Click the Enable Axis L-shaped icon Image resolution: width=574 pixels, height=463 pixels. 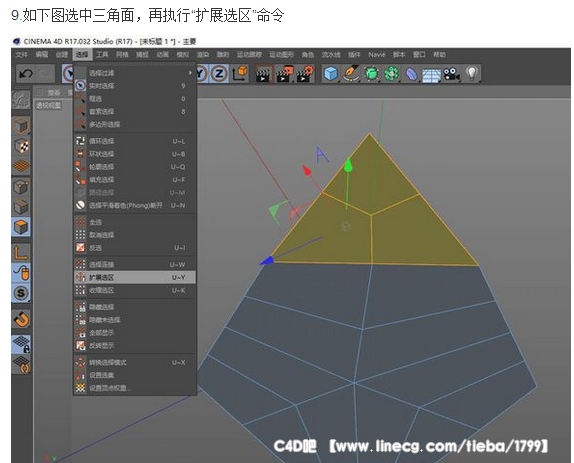coord(21,253)
